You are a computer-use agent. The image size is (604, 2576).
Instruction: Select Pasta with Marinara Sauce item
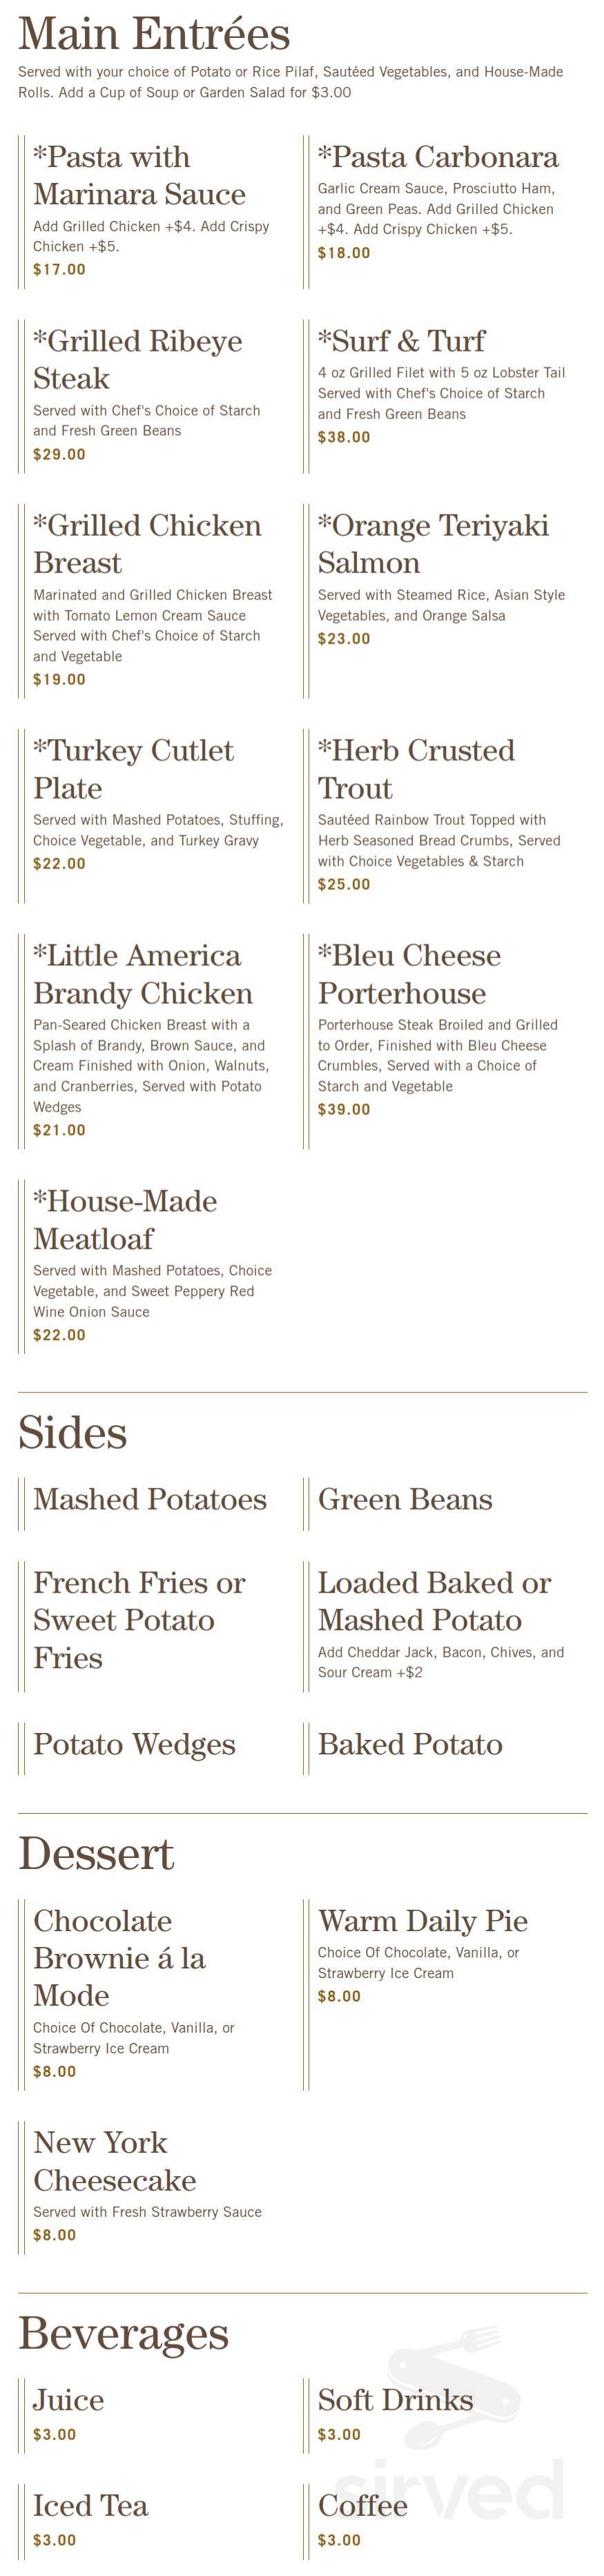coord(139,175)
